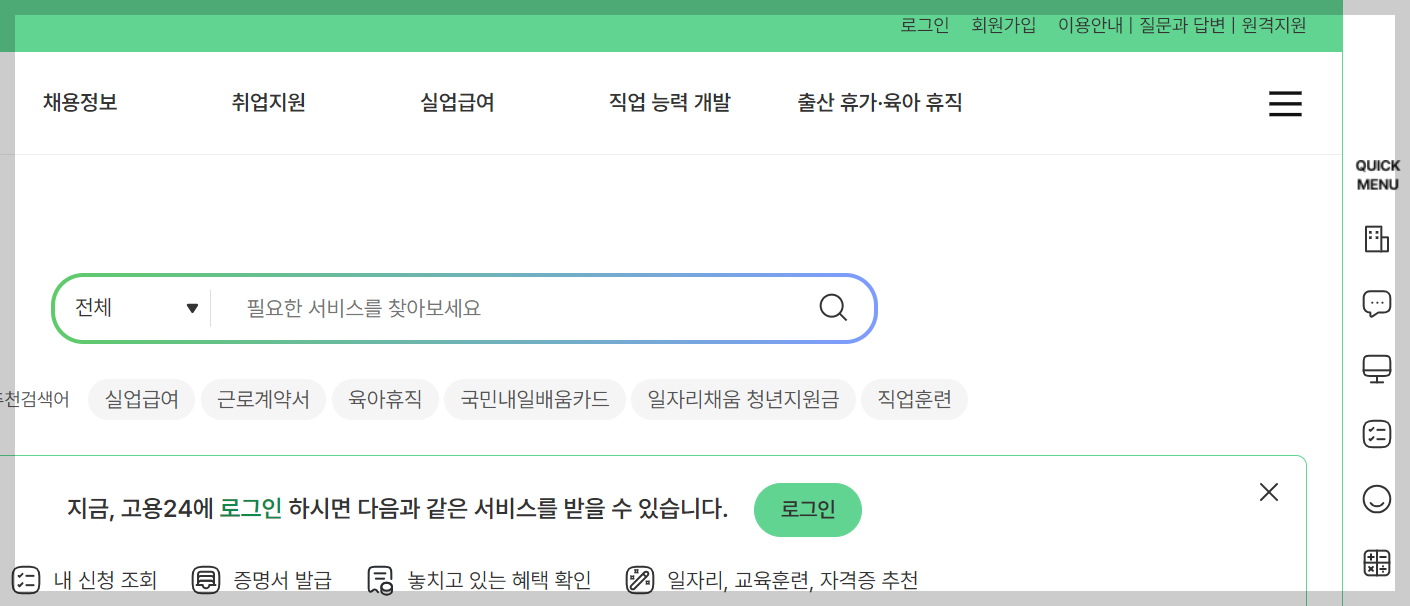Click the magnifier search icon

pos(833,307)
